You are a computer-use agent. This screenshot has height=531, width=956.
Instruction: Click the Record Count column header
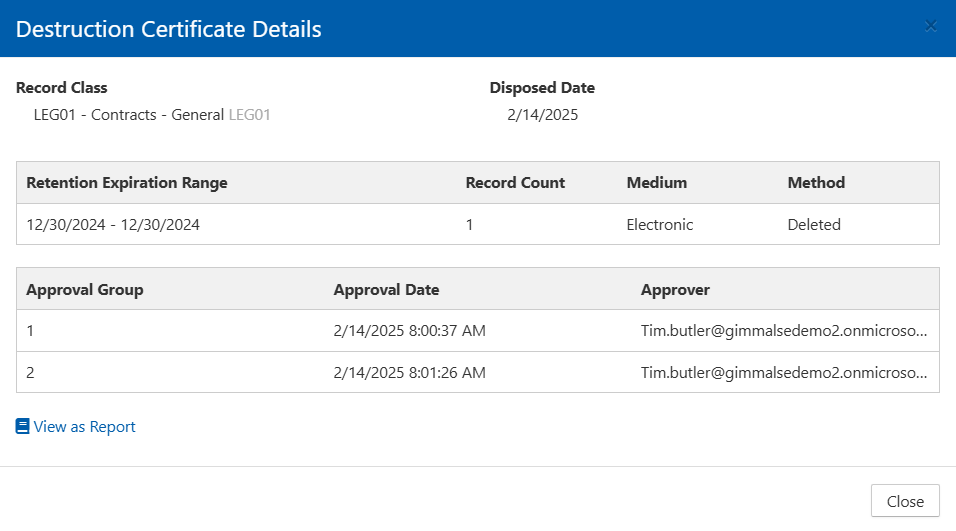tap(515, 183)
